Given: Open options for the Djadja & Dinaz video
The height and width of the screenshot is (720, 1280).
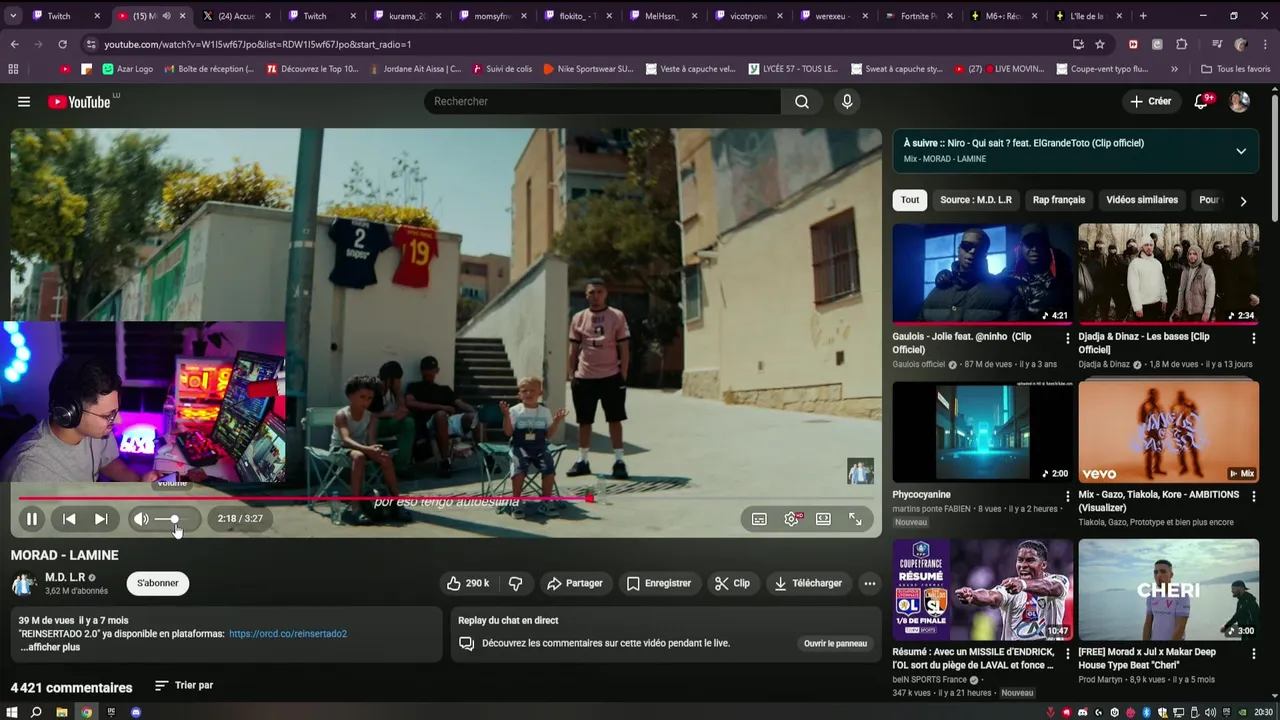Looking at the screenshot, I should click(x=1254, y=338).
